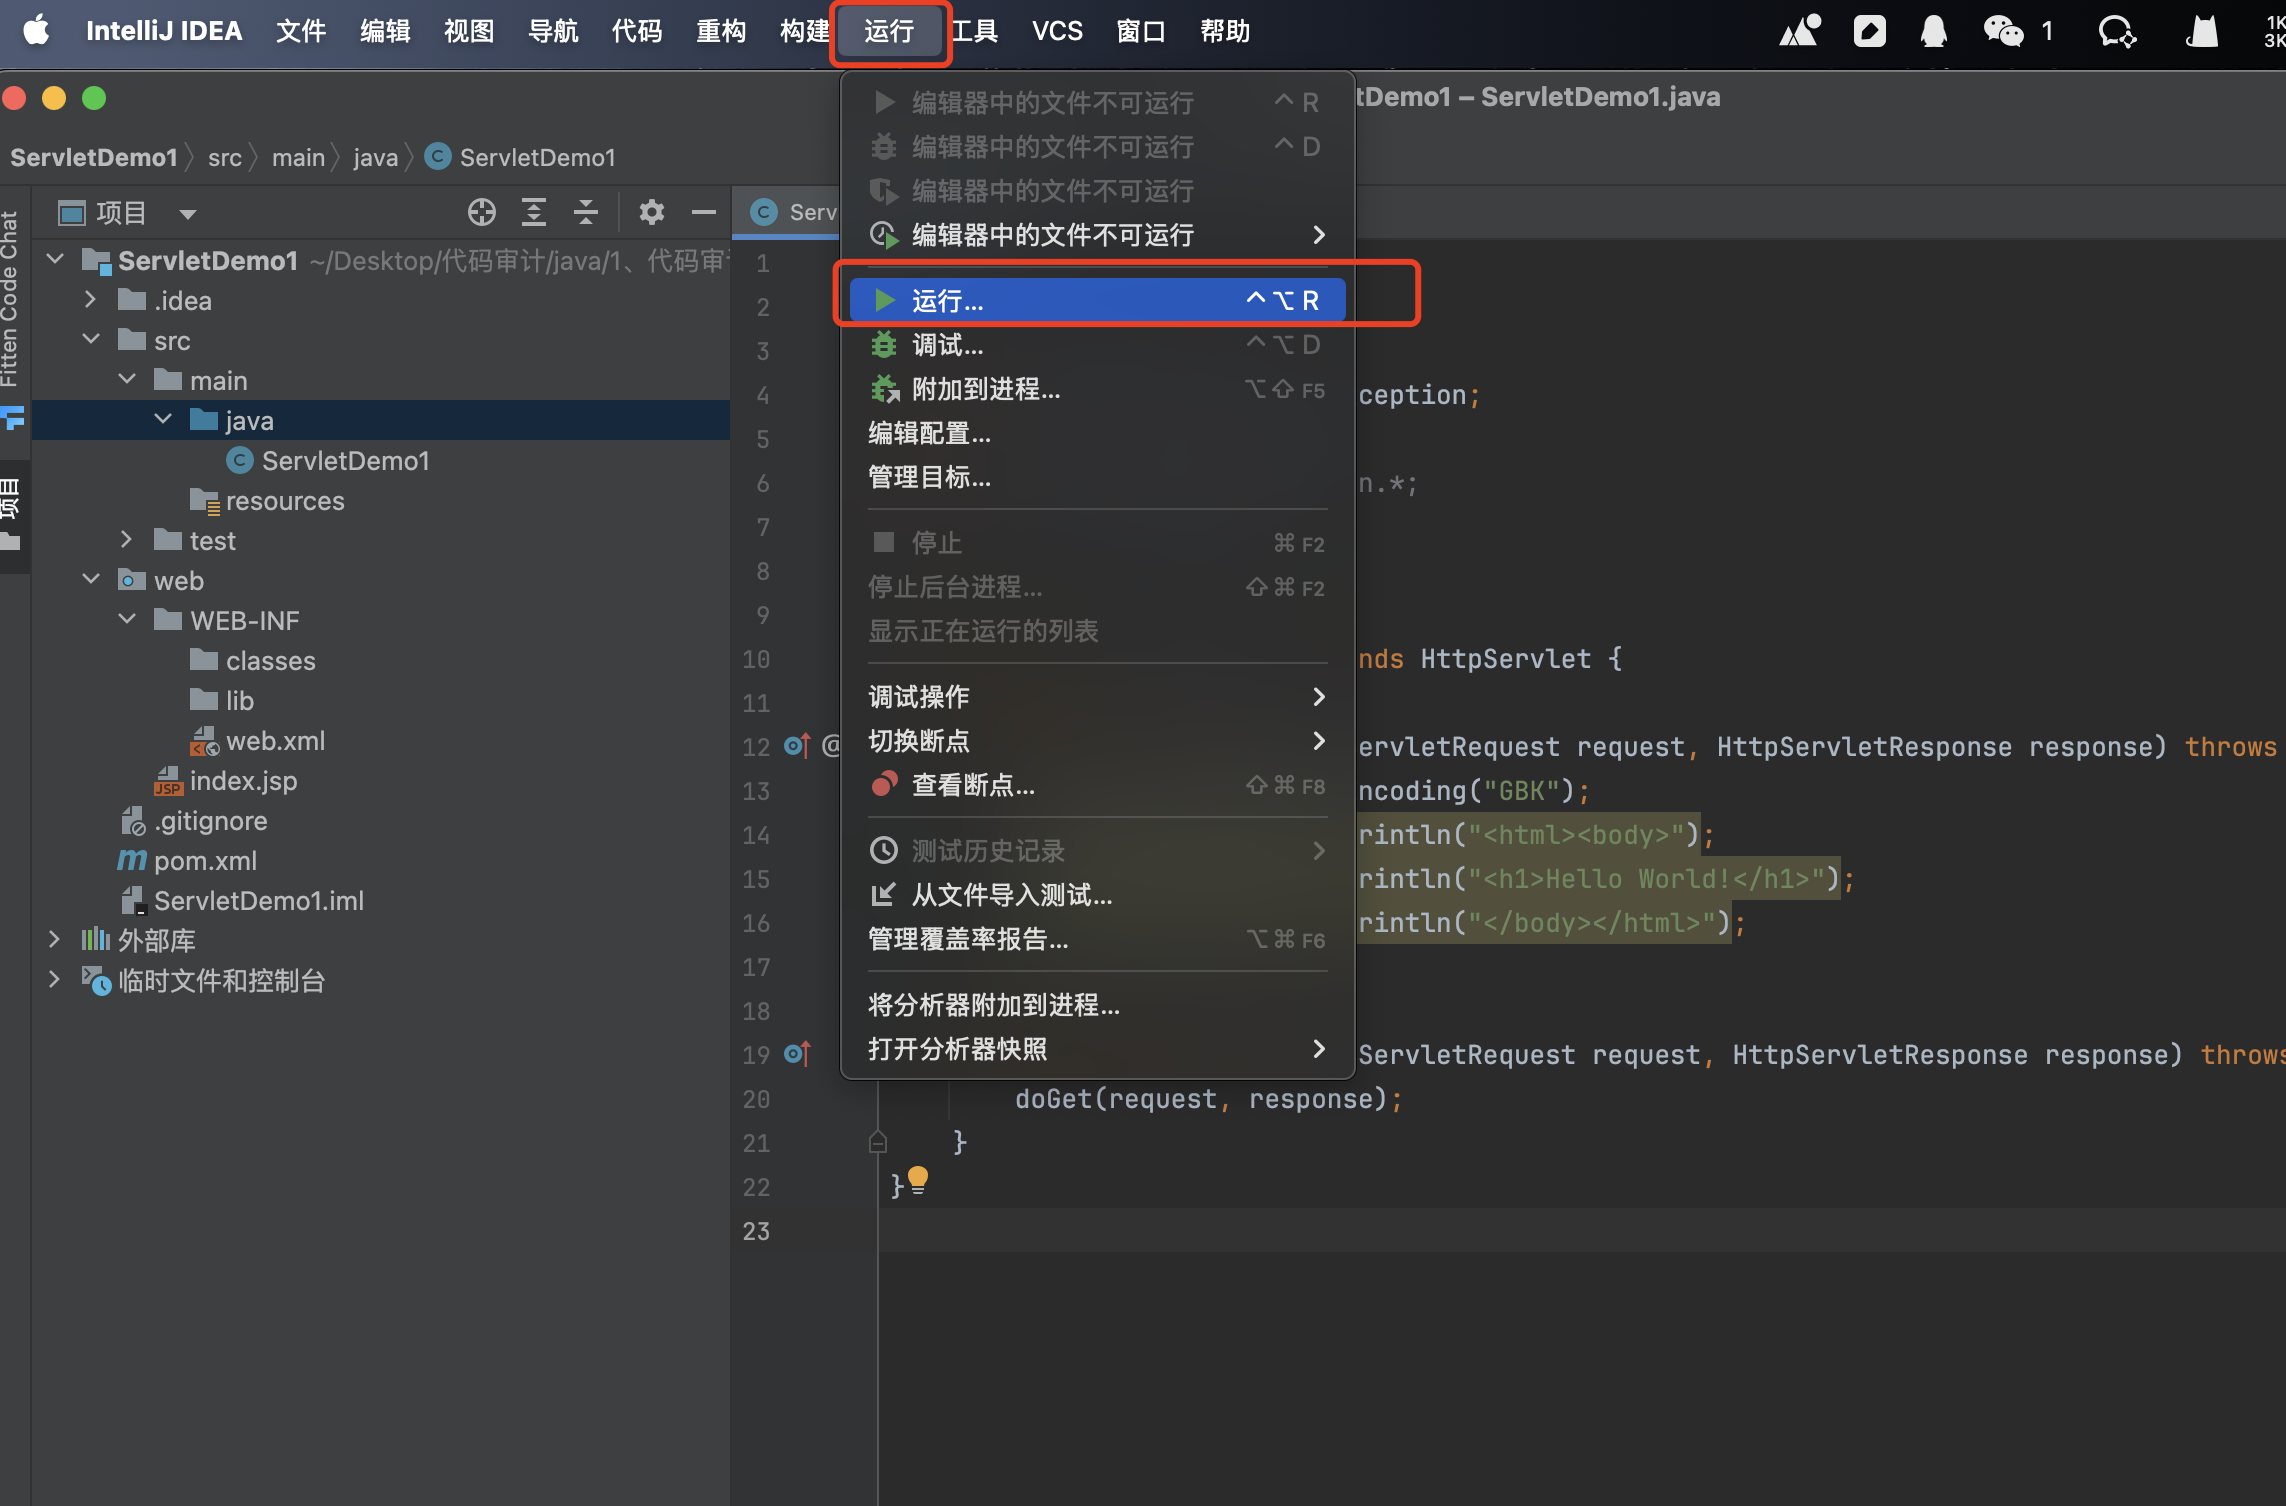Screen dimensions: 2286x1506
Task: Open WeChat icon in macOS menu bar
Action: pyautogui.click(x=2003, y=32)
